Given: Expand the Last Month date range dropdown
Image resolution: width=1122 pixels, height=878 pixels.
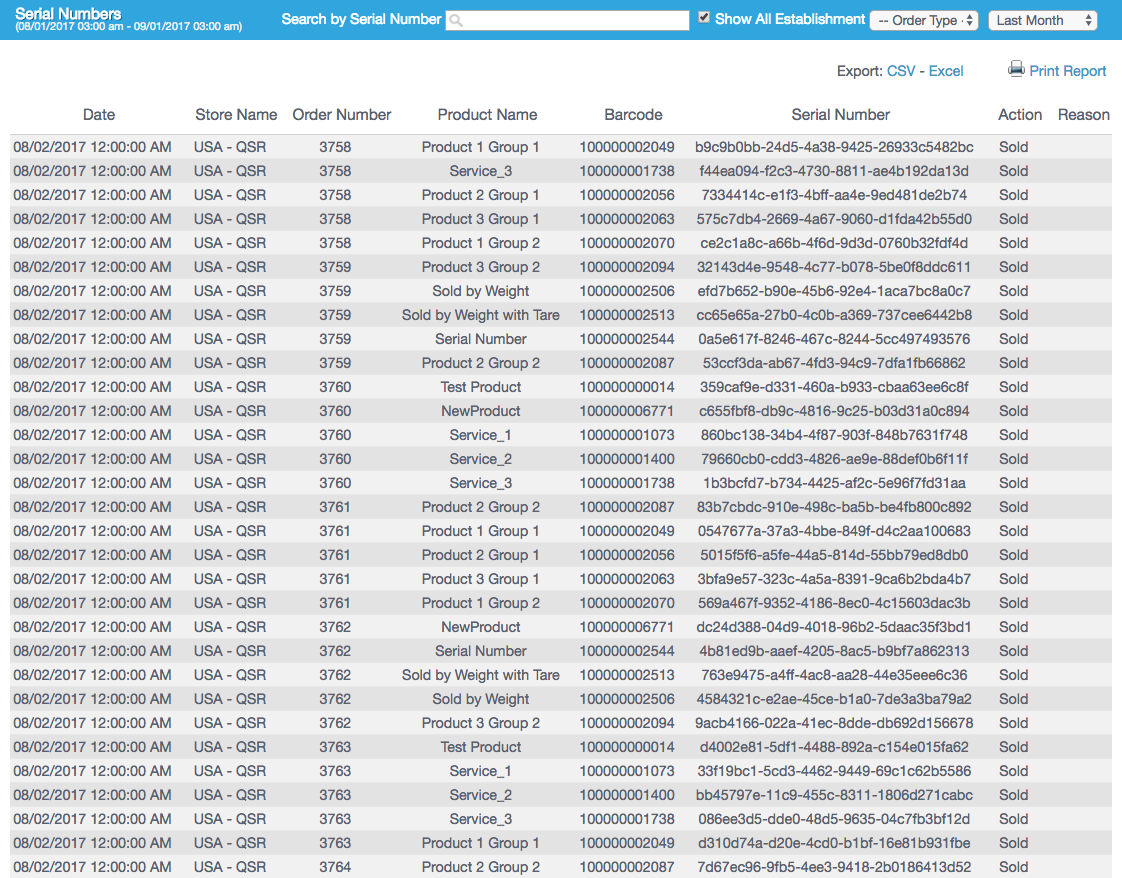Looking at the screenshot, I should 1042,20.
